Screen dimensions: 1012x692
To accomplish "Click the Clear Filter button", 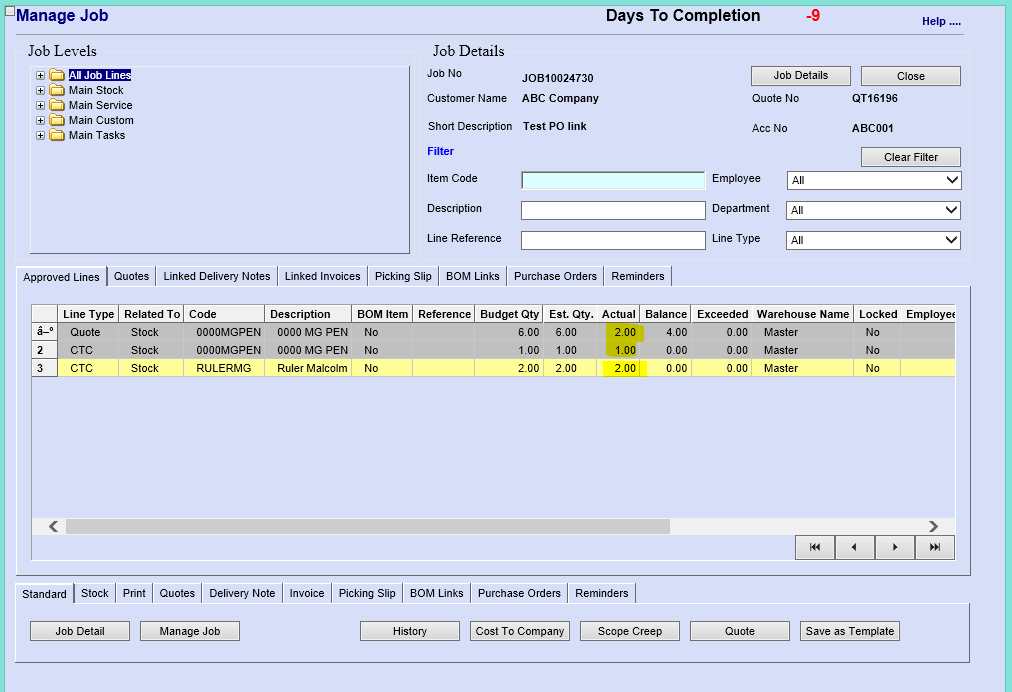I will (x=910, y=157).
